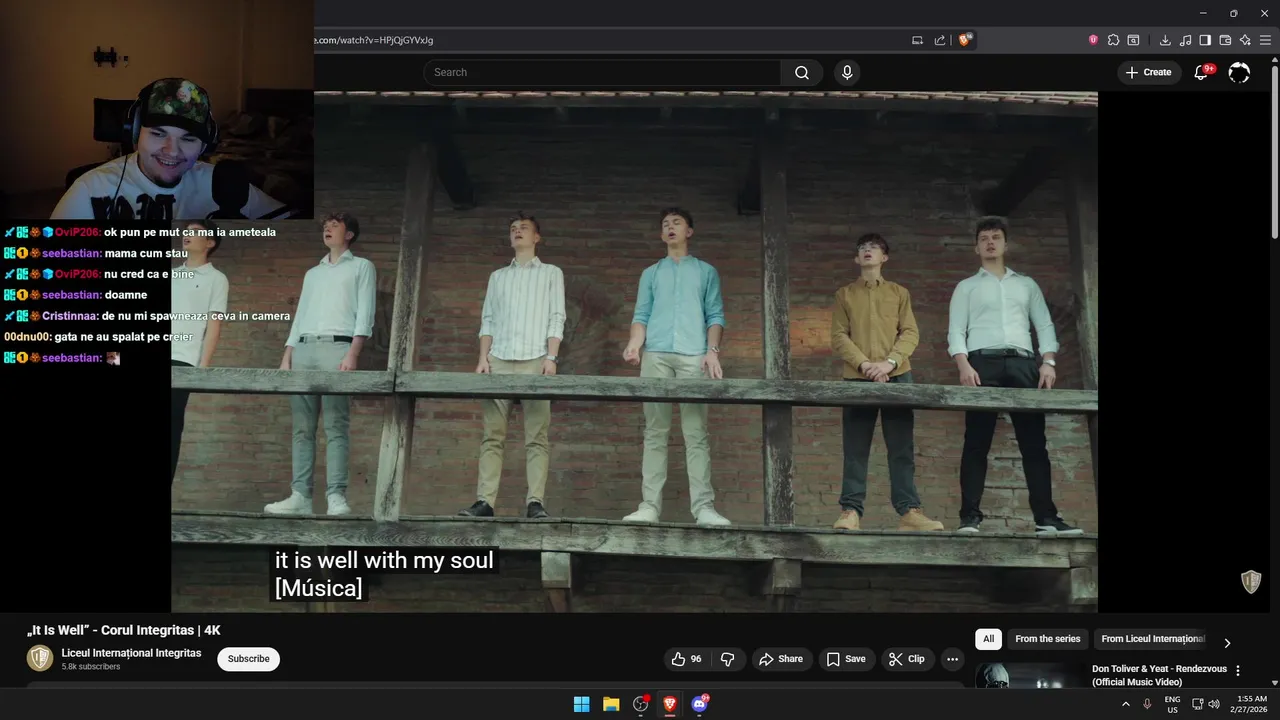Click the Clip scissors button
This screenshot has height=720, width=1280.
click(907, 659)
